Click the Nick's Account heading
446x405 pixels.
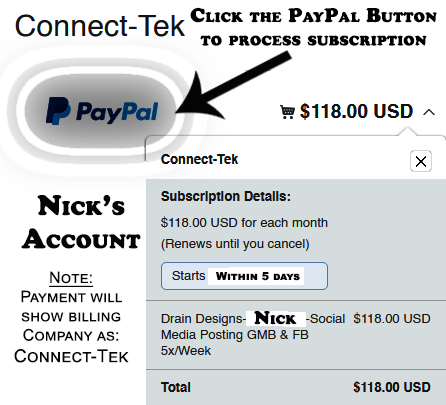[81, 222]
